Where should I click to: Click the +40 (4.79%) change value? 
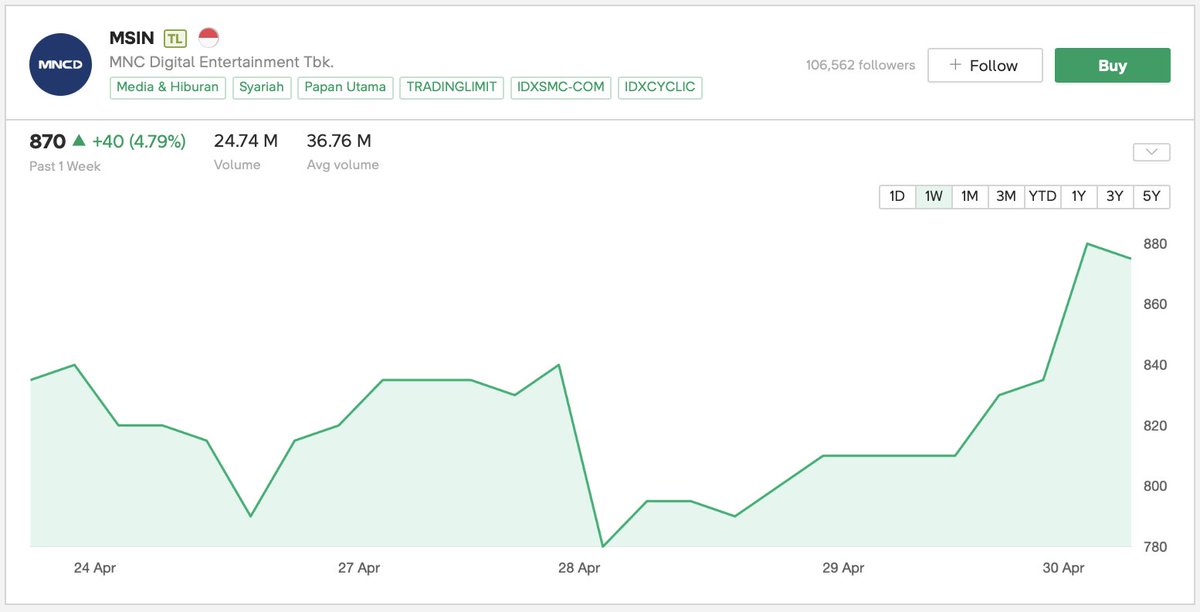(139, 142)
